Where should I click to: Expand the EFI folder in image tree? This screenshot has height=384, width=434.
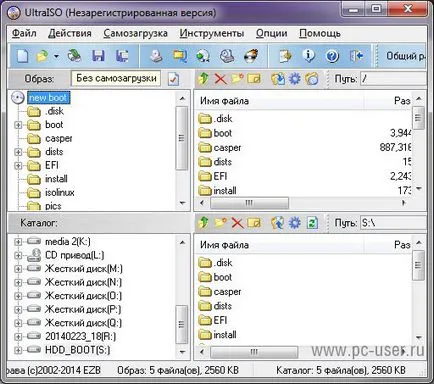coord(18,165)
